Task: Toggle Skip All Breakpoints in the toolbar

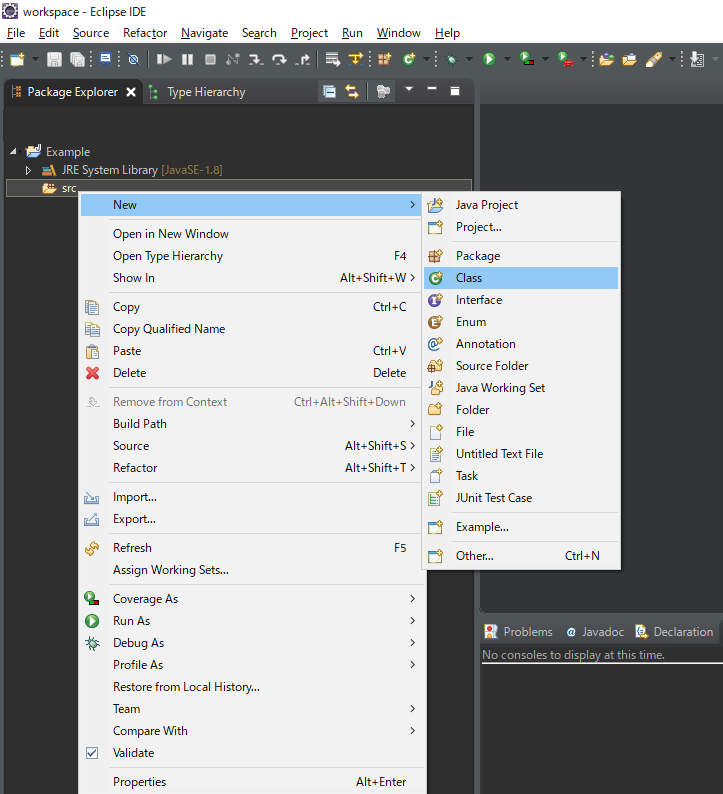Action: (134, 59)
